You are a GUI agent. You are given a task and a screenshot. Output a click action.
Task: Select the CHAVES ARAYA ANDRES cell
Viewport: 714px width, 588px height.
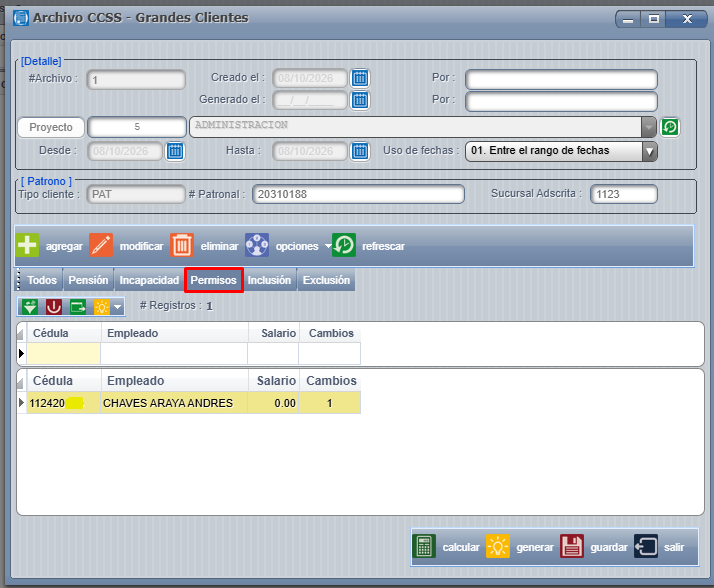point(174,403)
